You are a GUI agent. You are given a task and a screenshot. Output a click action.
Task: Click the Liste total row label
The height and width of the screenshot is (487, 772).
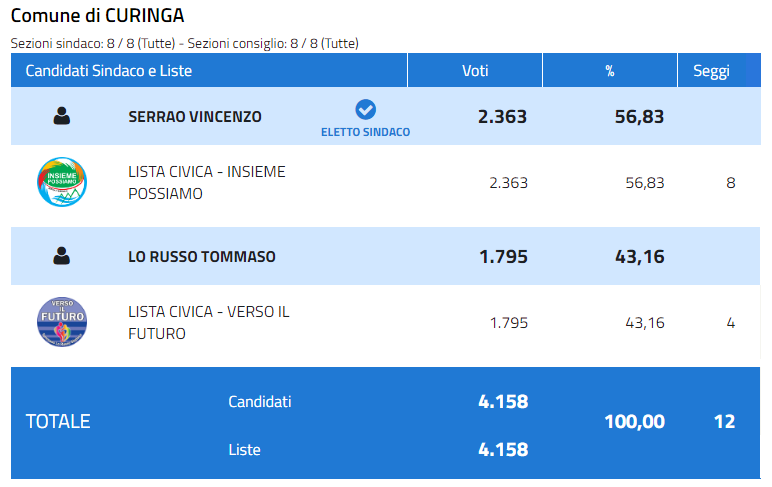[x=244, y=450]
